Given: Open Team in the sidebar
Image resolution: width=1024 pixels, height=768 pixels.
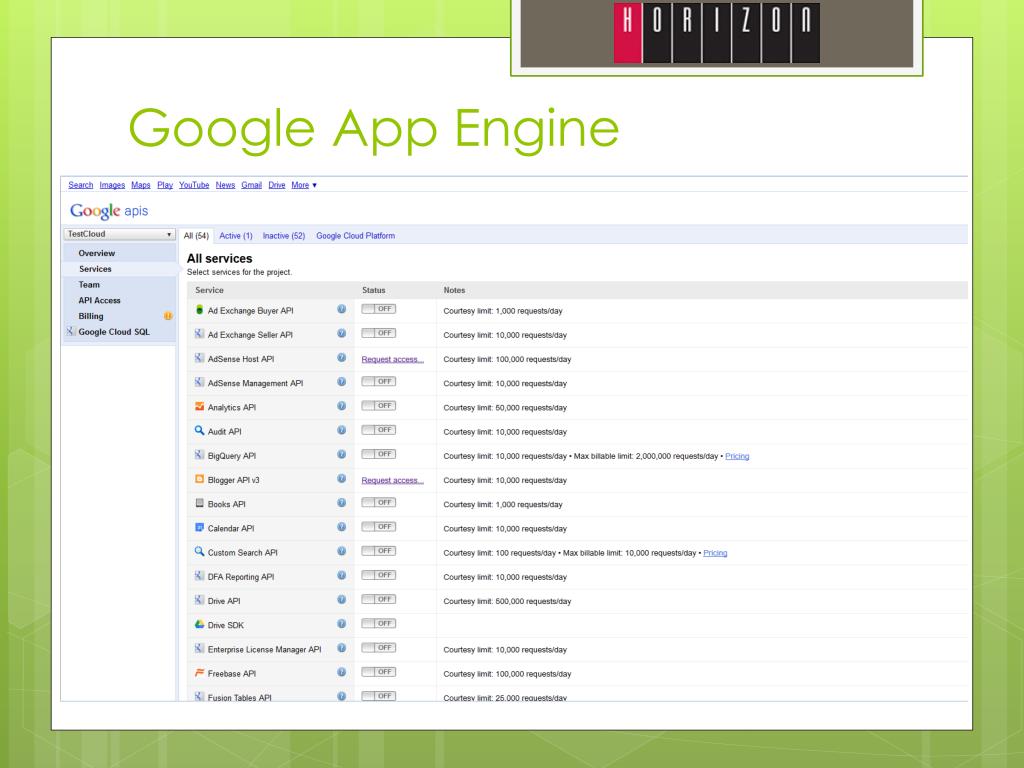Looking at the screenshot, I should pyautogui.click(x=89, y=285).
